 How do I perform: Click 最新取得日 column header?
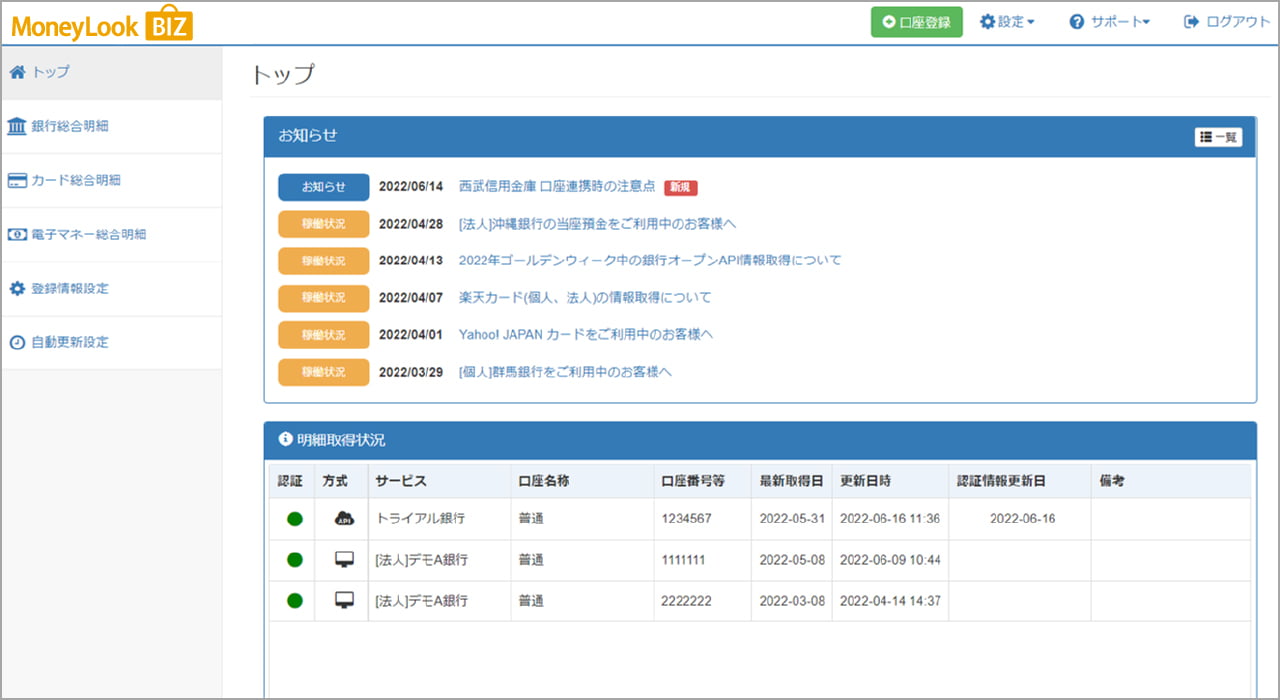[x=791, y=481]
